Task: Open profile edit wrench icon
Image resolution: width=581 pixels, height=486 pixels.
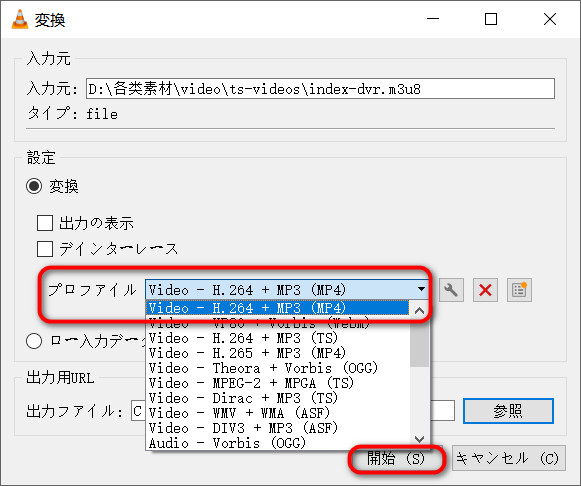Action: 451,290
